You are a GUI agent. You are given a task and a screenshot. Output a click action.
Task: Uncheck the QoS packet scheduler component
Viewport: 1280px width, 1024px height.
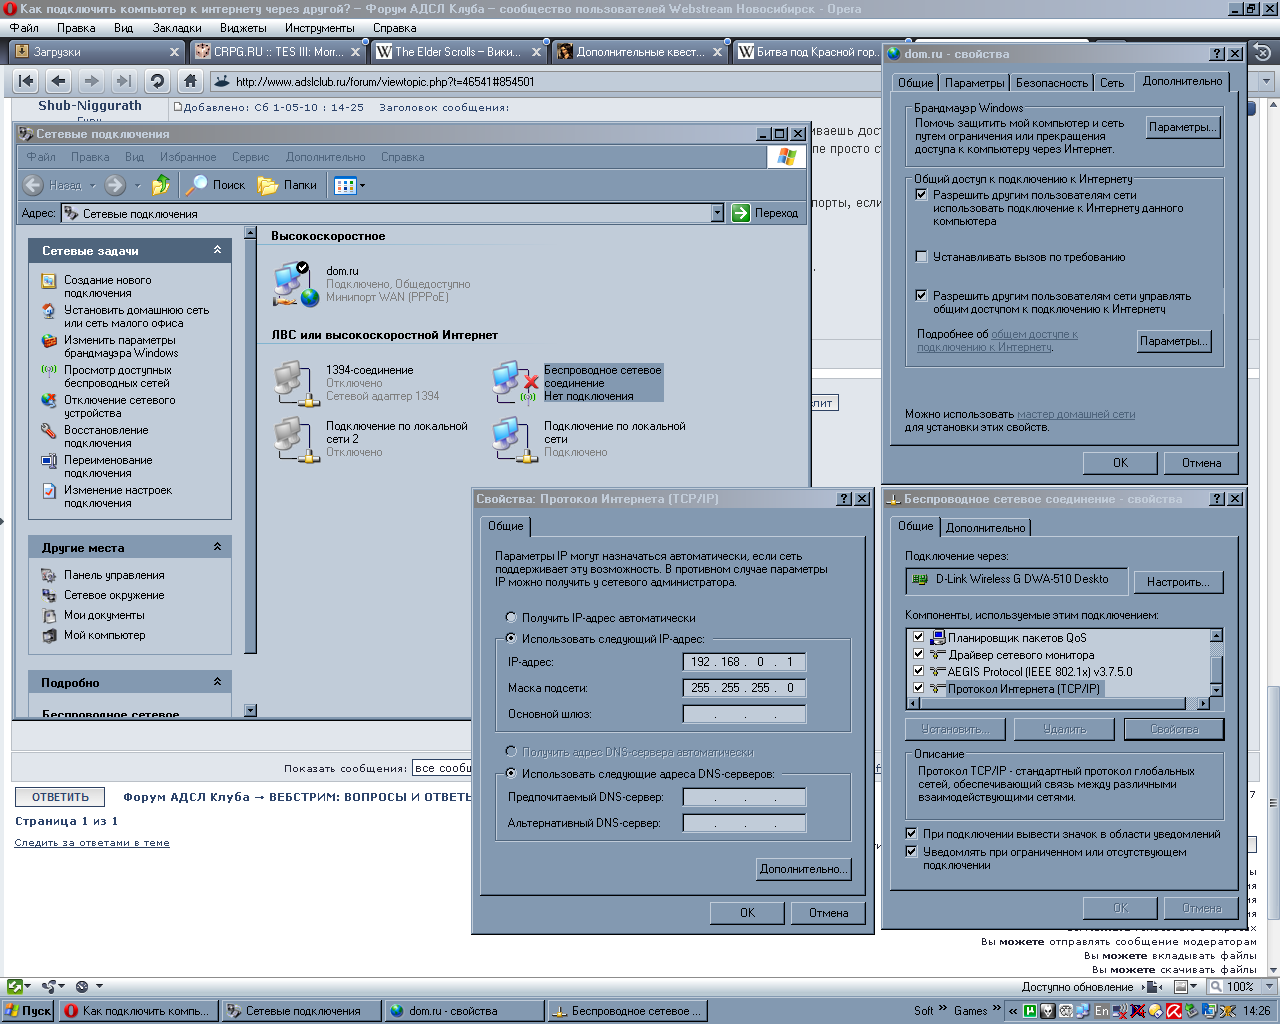(918, 637)
